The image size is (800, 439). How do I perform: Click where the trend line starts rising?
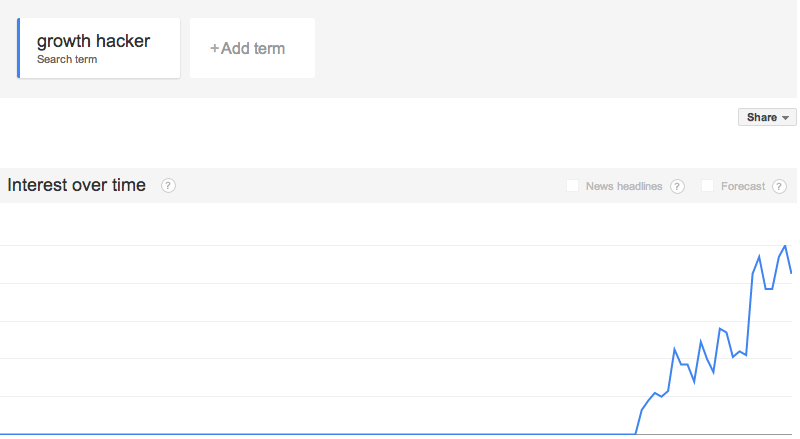635,433
